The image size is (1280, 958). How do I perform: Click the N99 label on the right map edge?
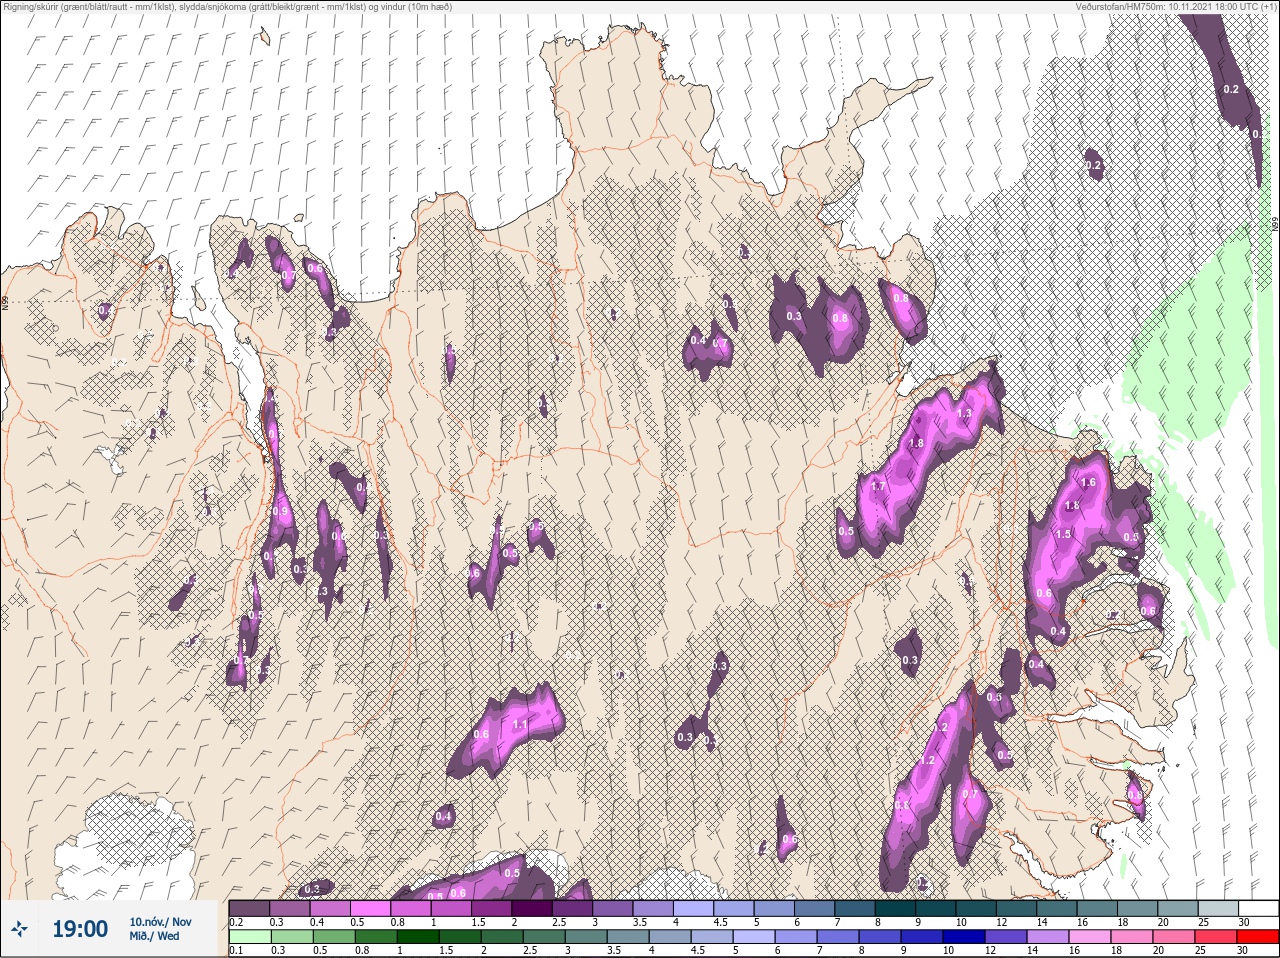click(1275, 226)
